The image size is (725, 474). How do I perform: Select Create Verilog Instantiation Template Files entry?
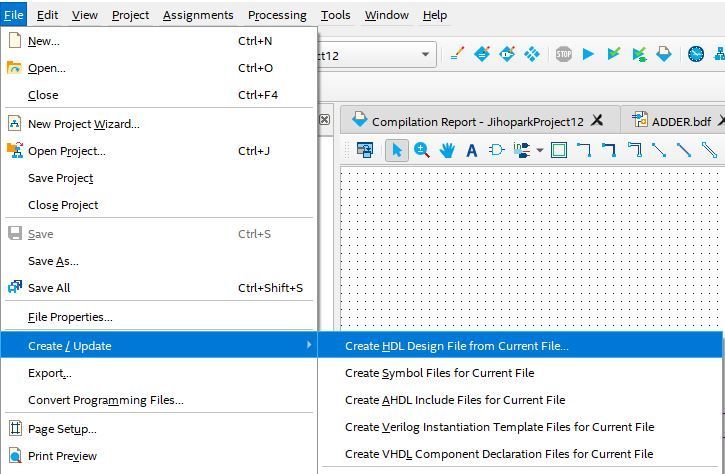pyautogui.click(x=520, y=426)
